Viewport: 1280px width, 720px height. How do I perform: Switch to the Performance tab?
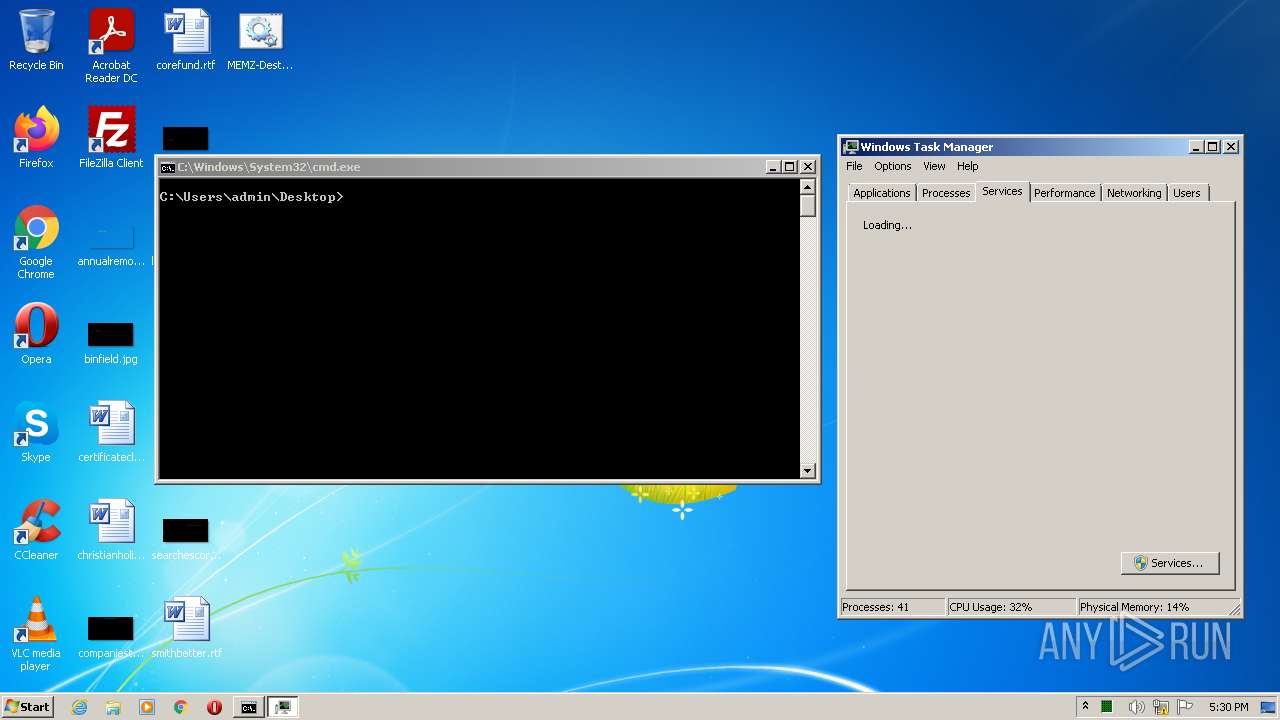[x=1064, y=193]
